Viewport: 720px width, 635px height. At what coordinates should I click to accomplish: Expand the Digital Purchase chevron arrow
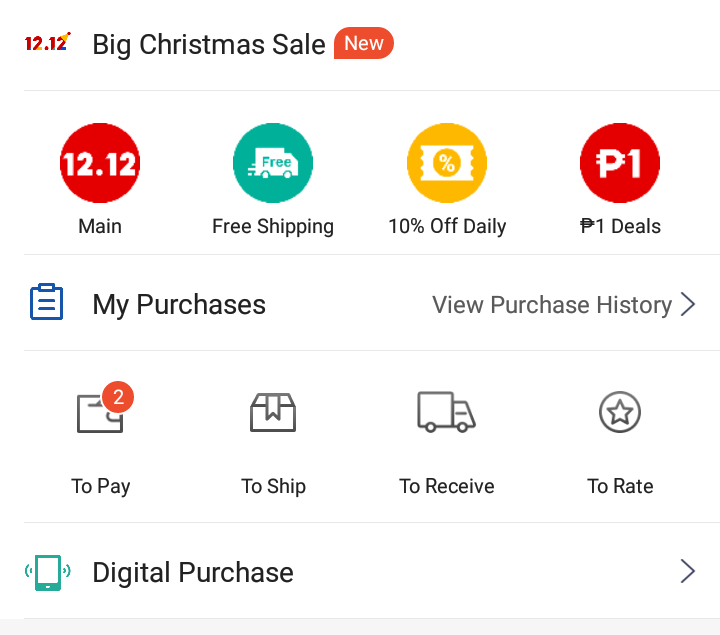(x=688, y=571)
